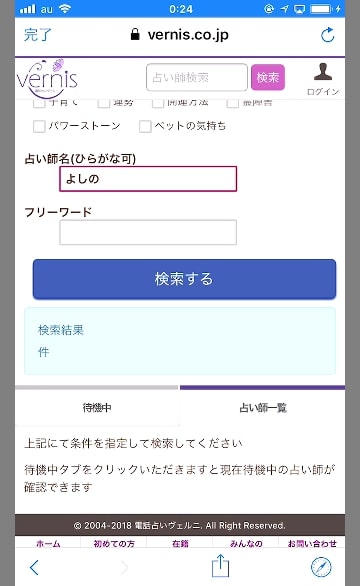Check the ペットの気持ち checkbox
The height and width of the screenshot is (586, 360).
(145, 126)
